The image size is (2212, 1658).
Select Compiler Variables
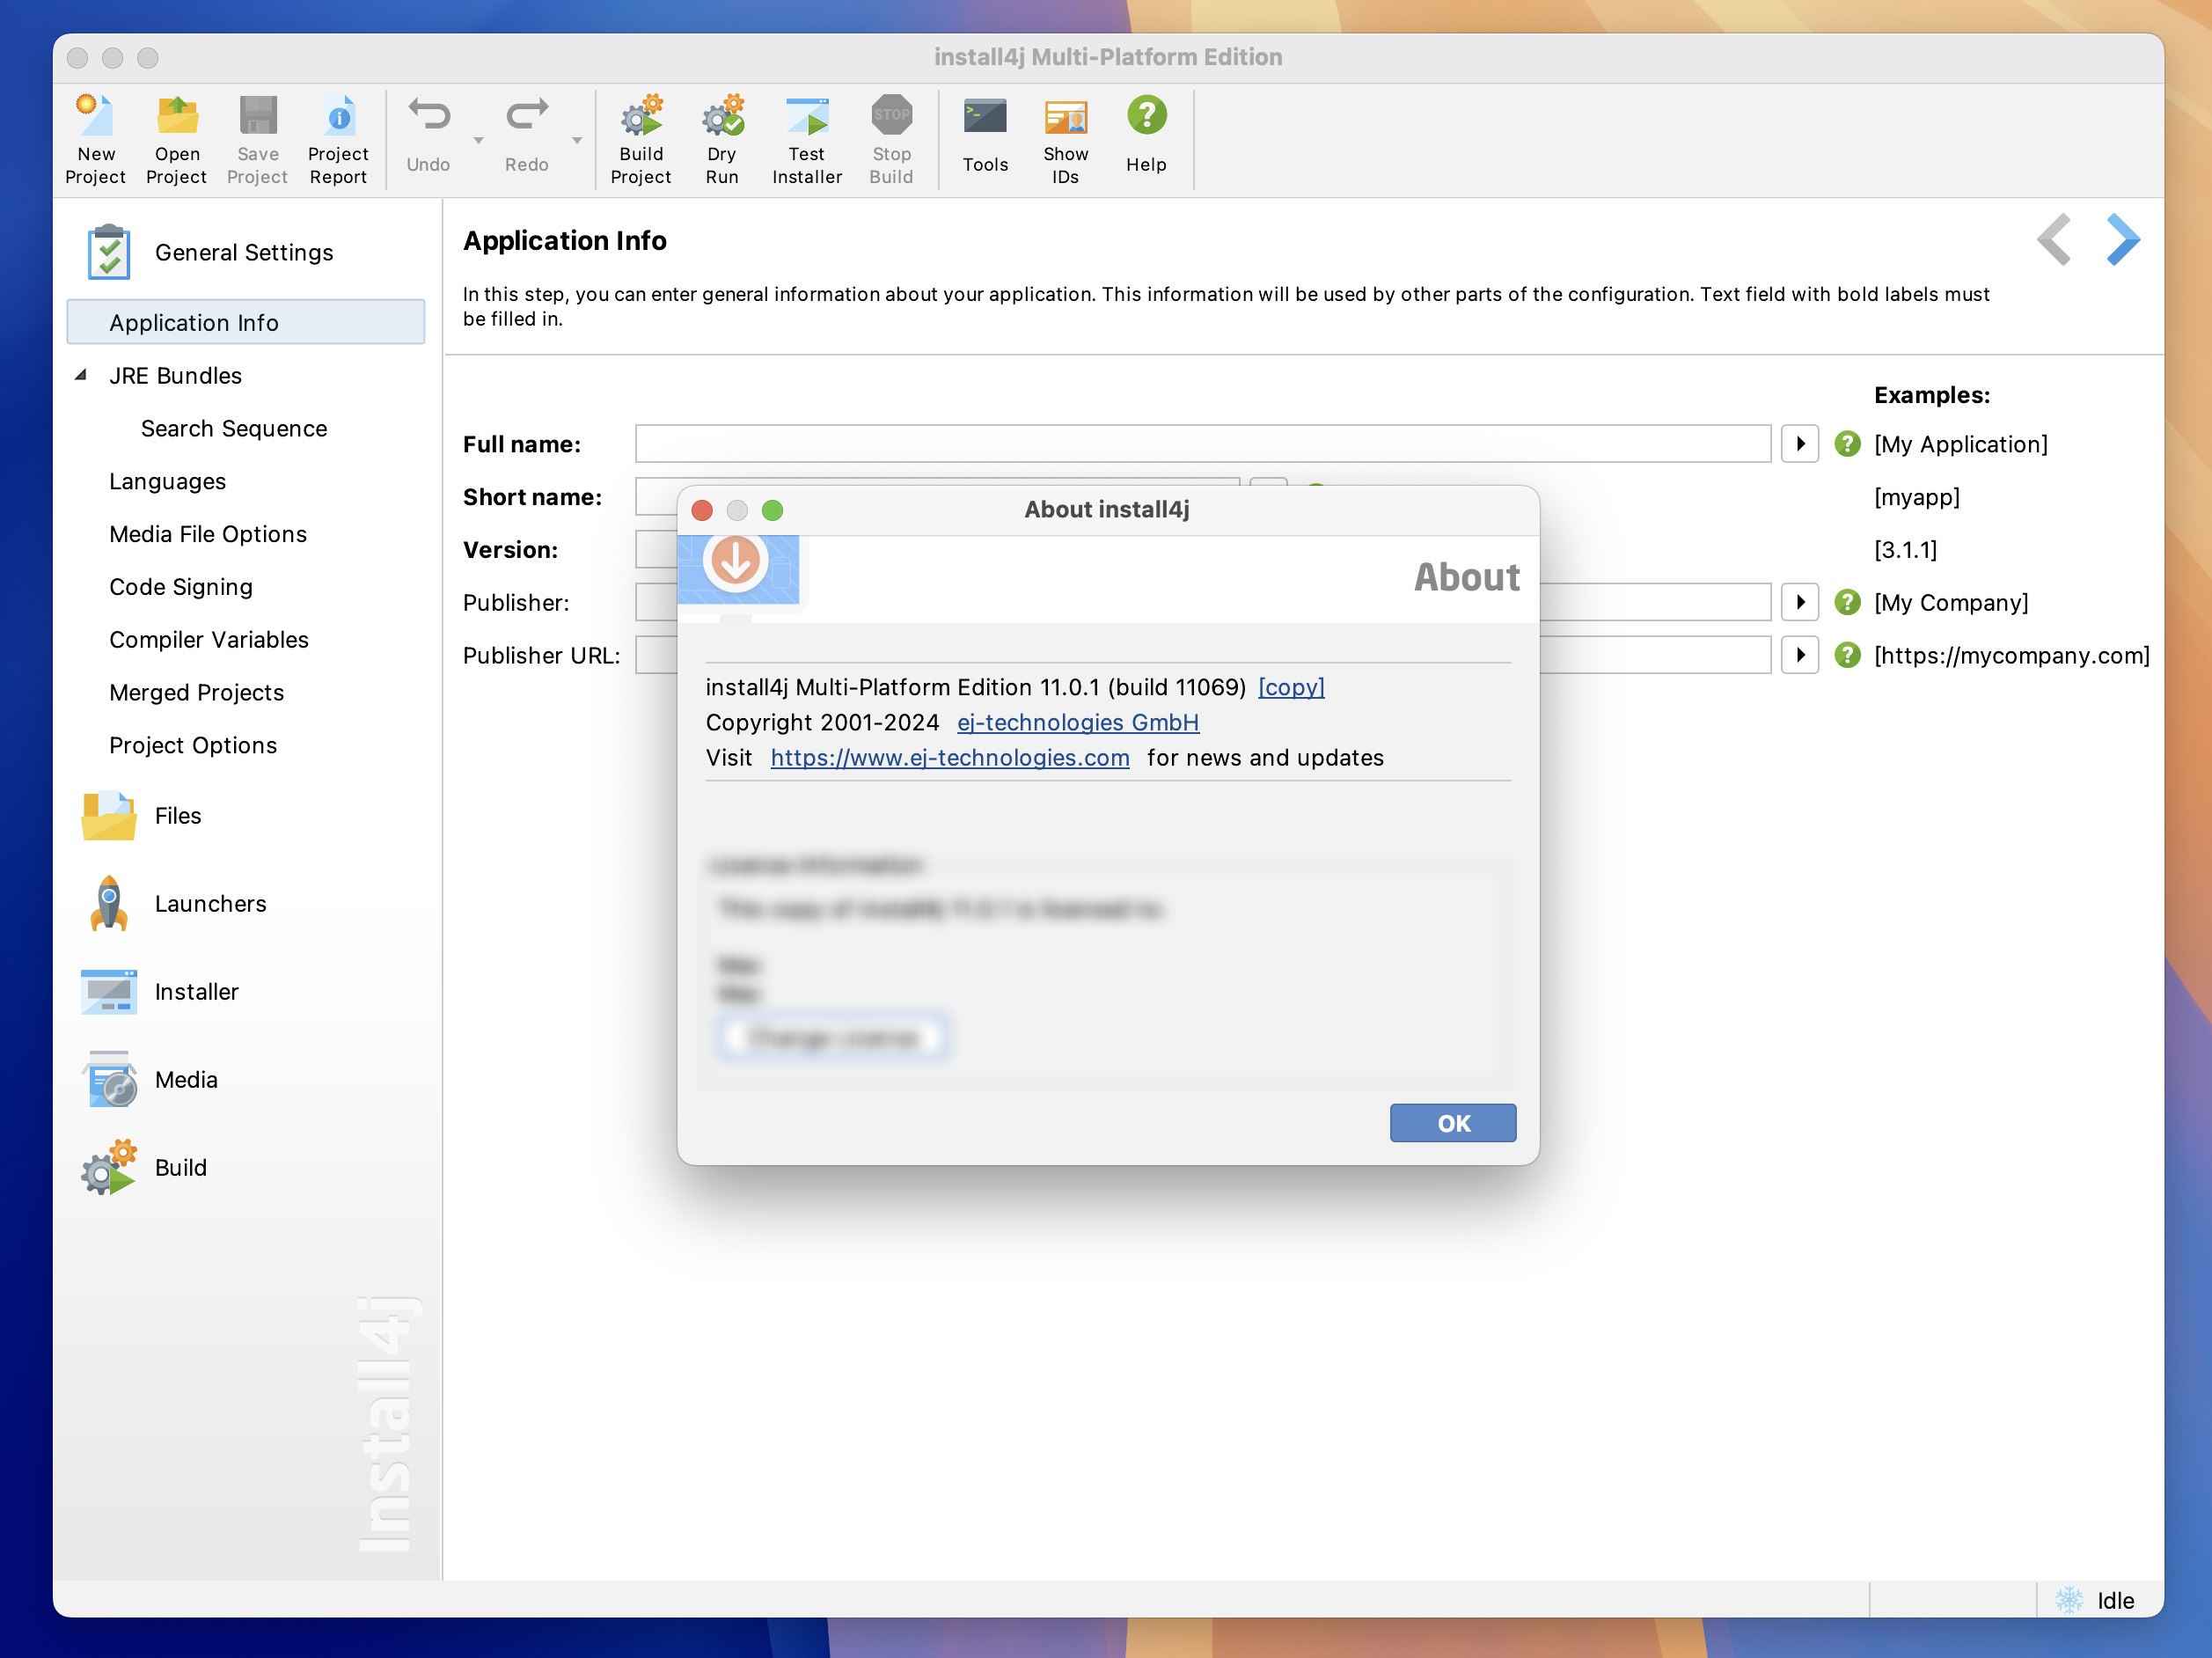(209, 640)
